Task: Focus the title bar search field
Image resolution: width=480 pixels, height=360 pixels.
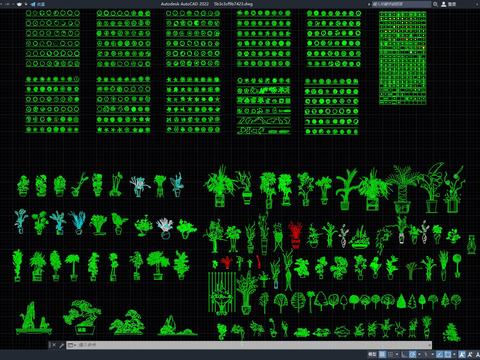Action: [401, 4]
